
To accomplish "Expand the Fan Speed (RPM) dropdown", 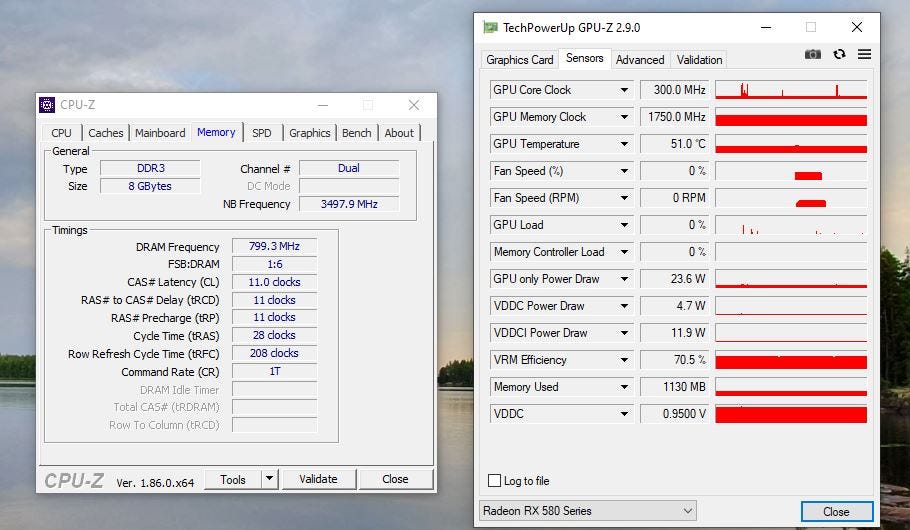I will (x=624, y=198).
